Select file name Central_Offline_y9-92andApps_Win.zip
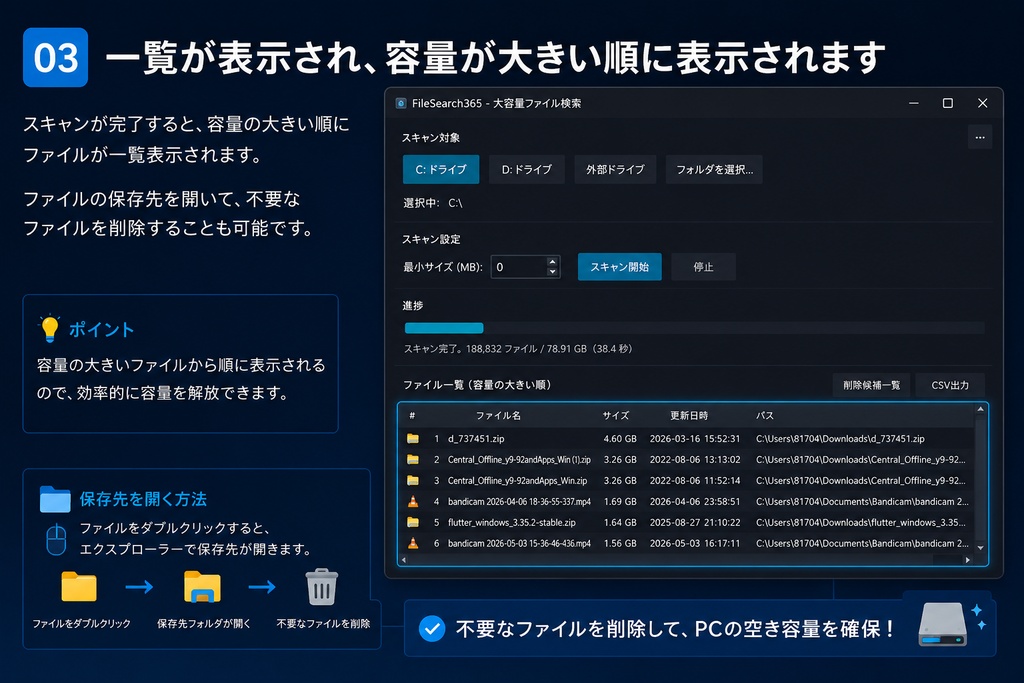 (517, 481)
